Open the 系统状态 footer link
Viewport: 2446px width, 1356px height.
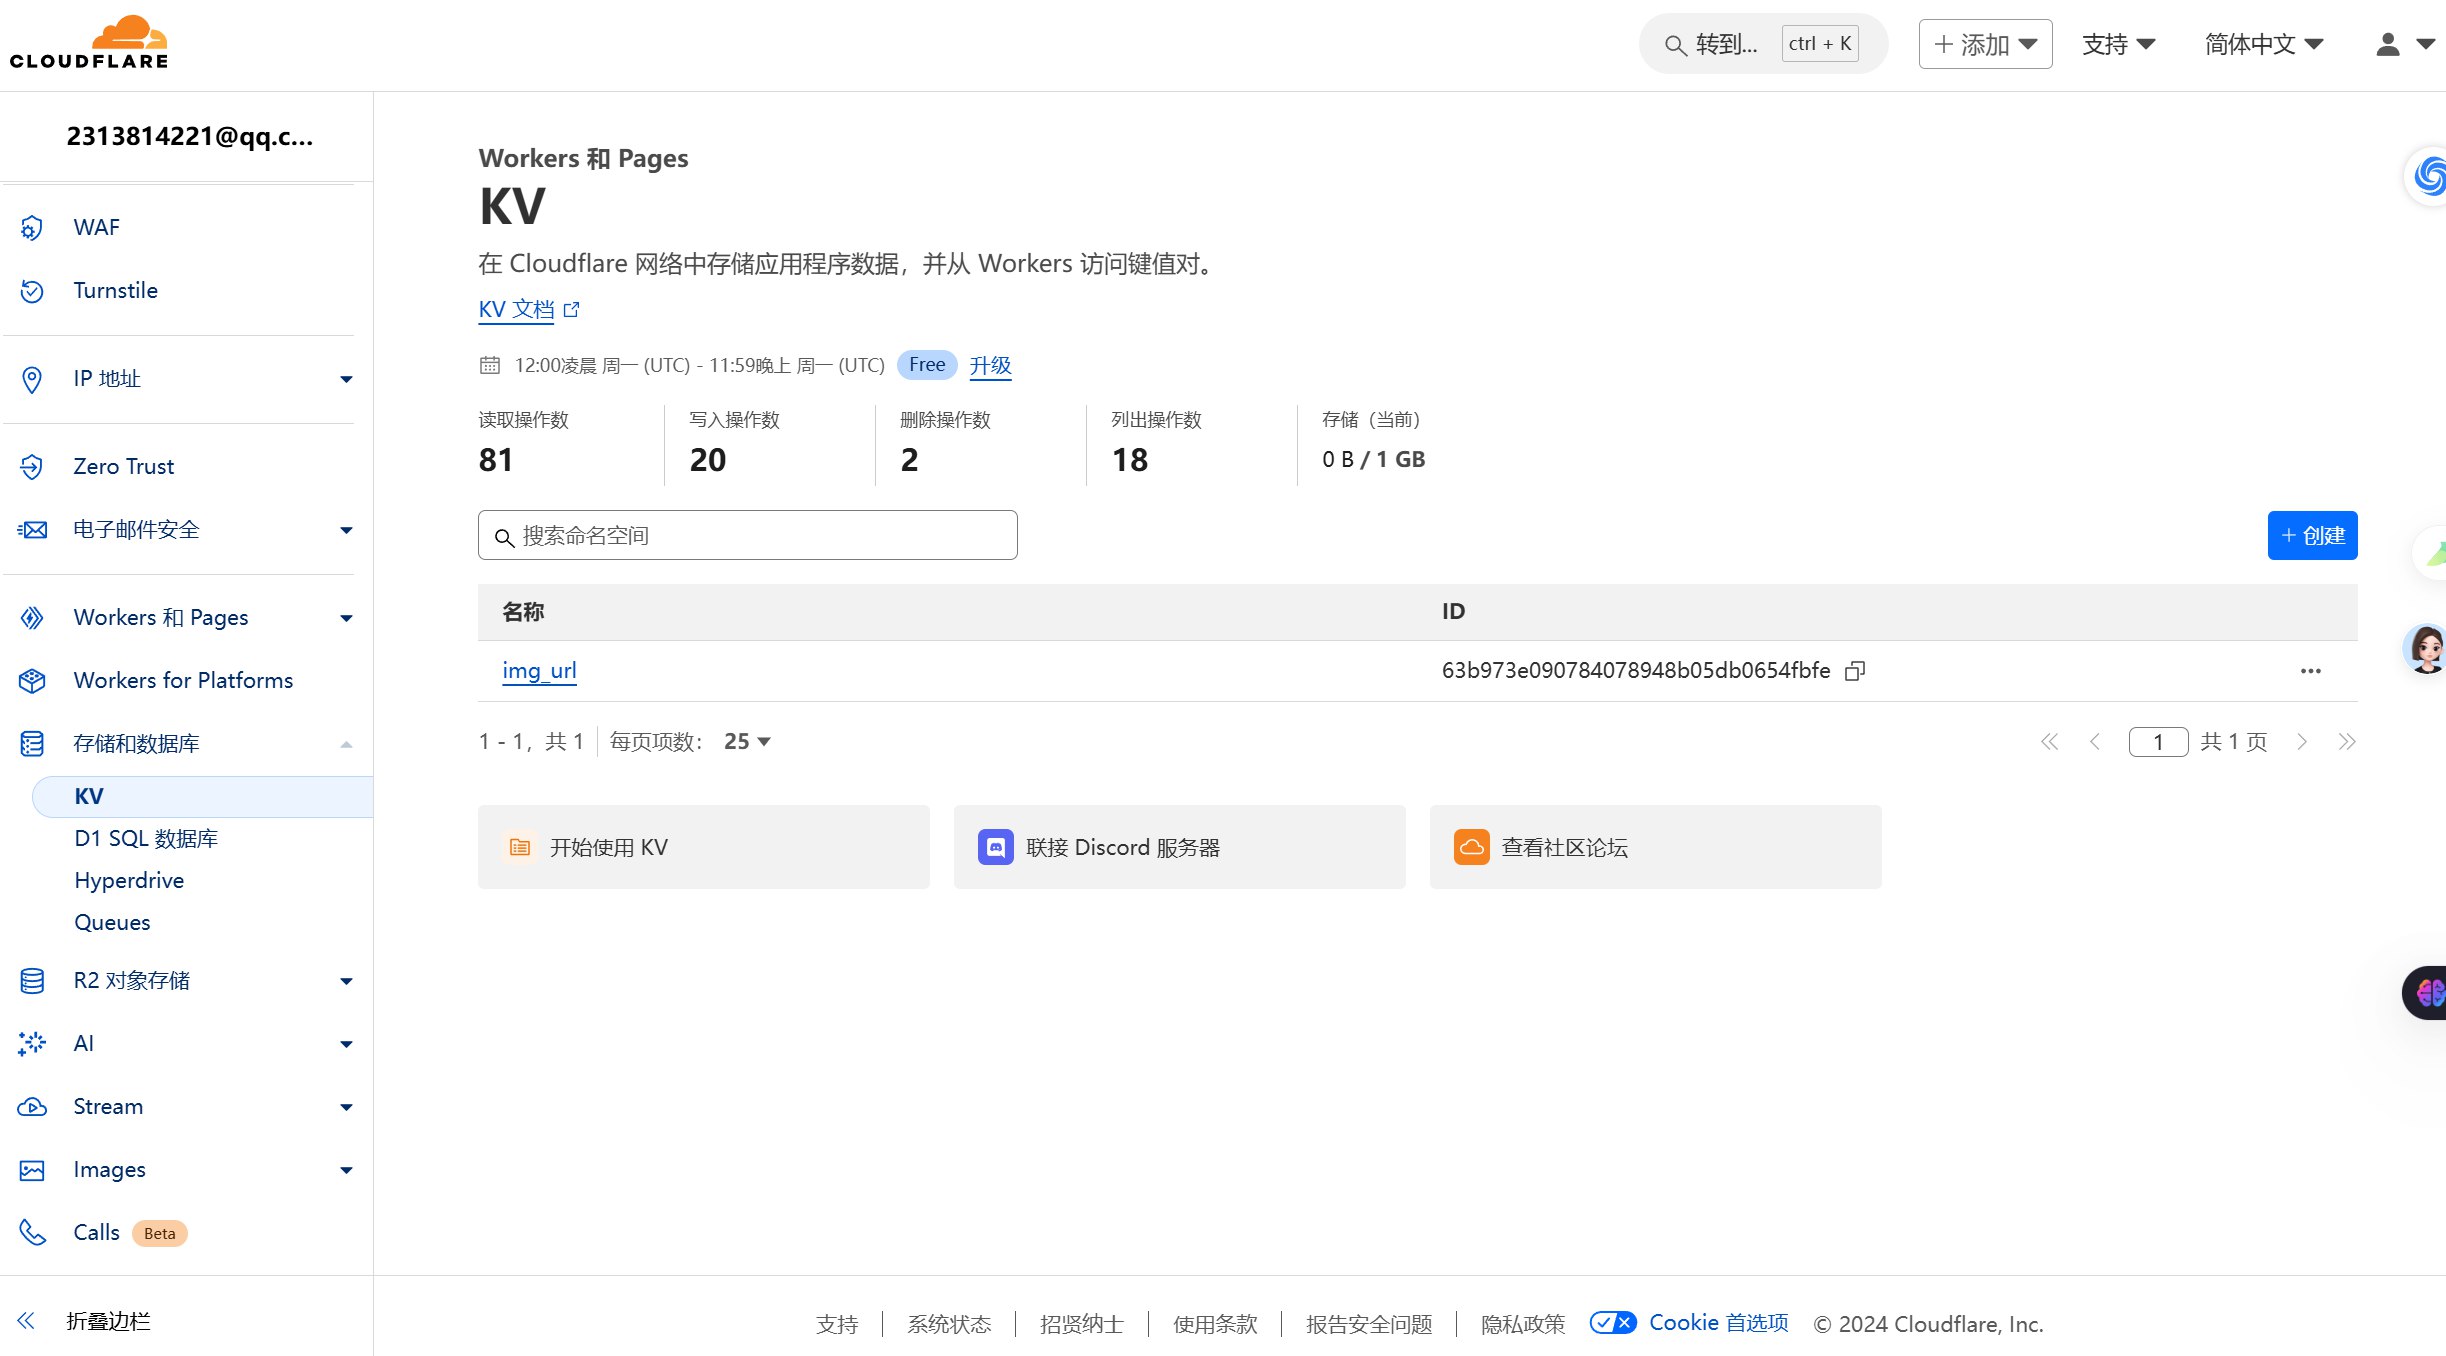coord(949,1324)
